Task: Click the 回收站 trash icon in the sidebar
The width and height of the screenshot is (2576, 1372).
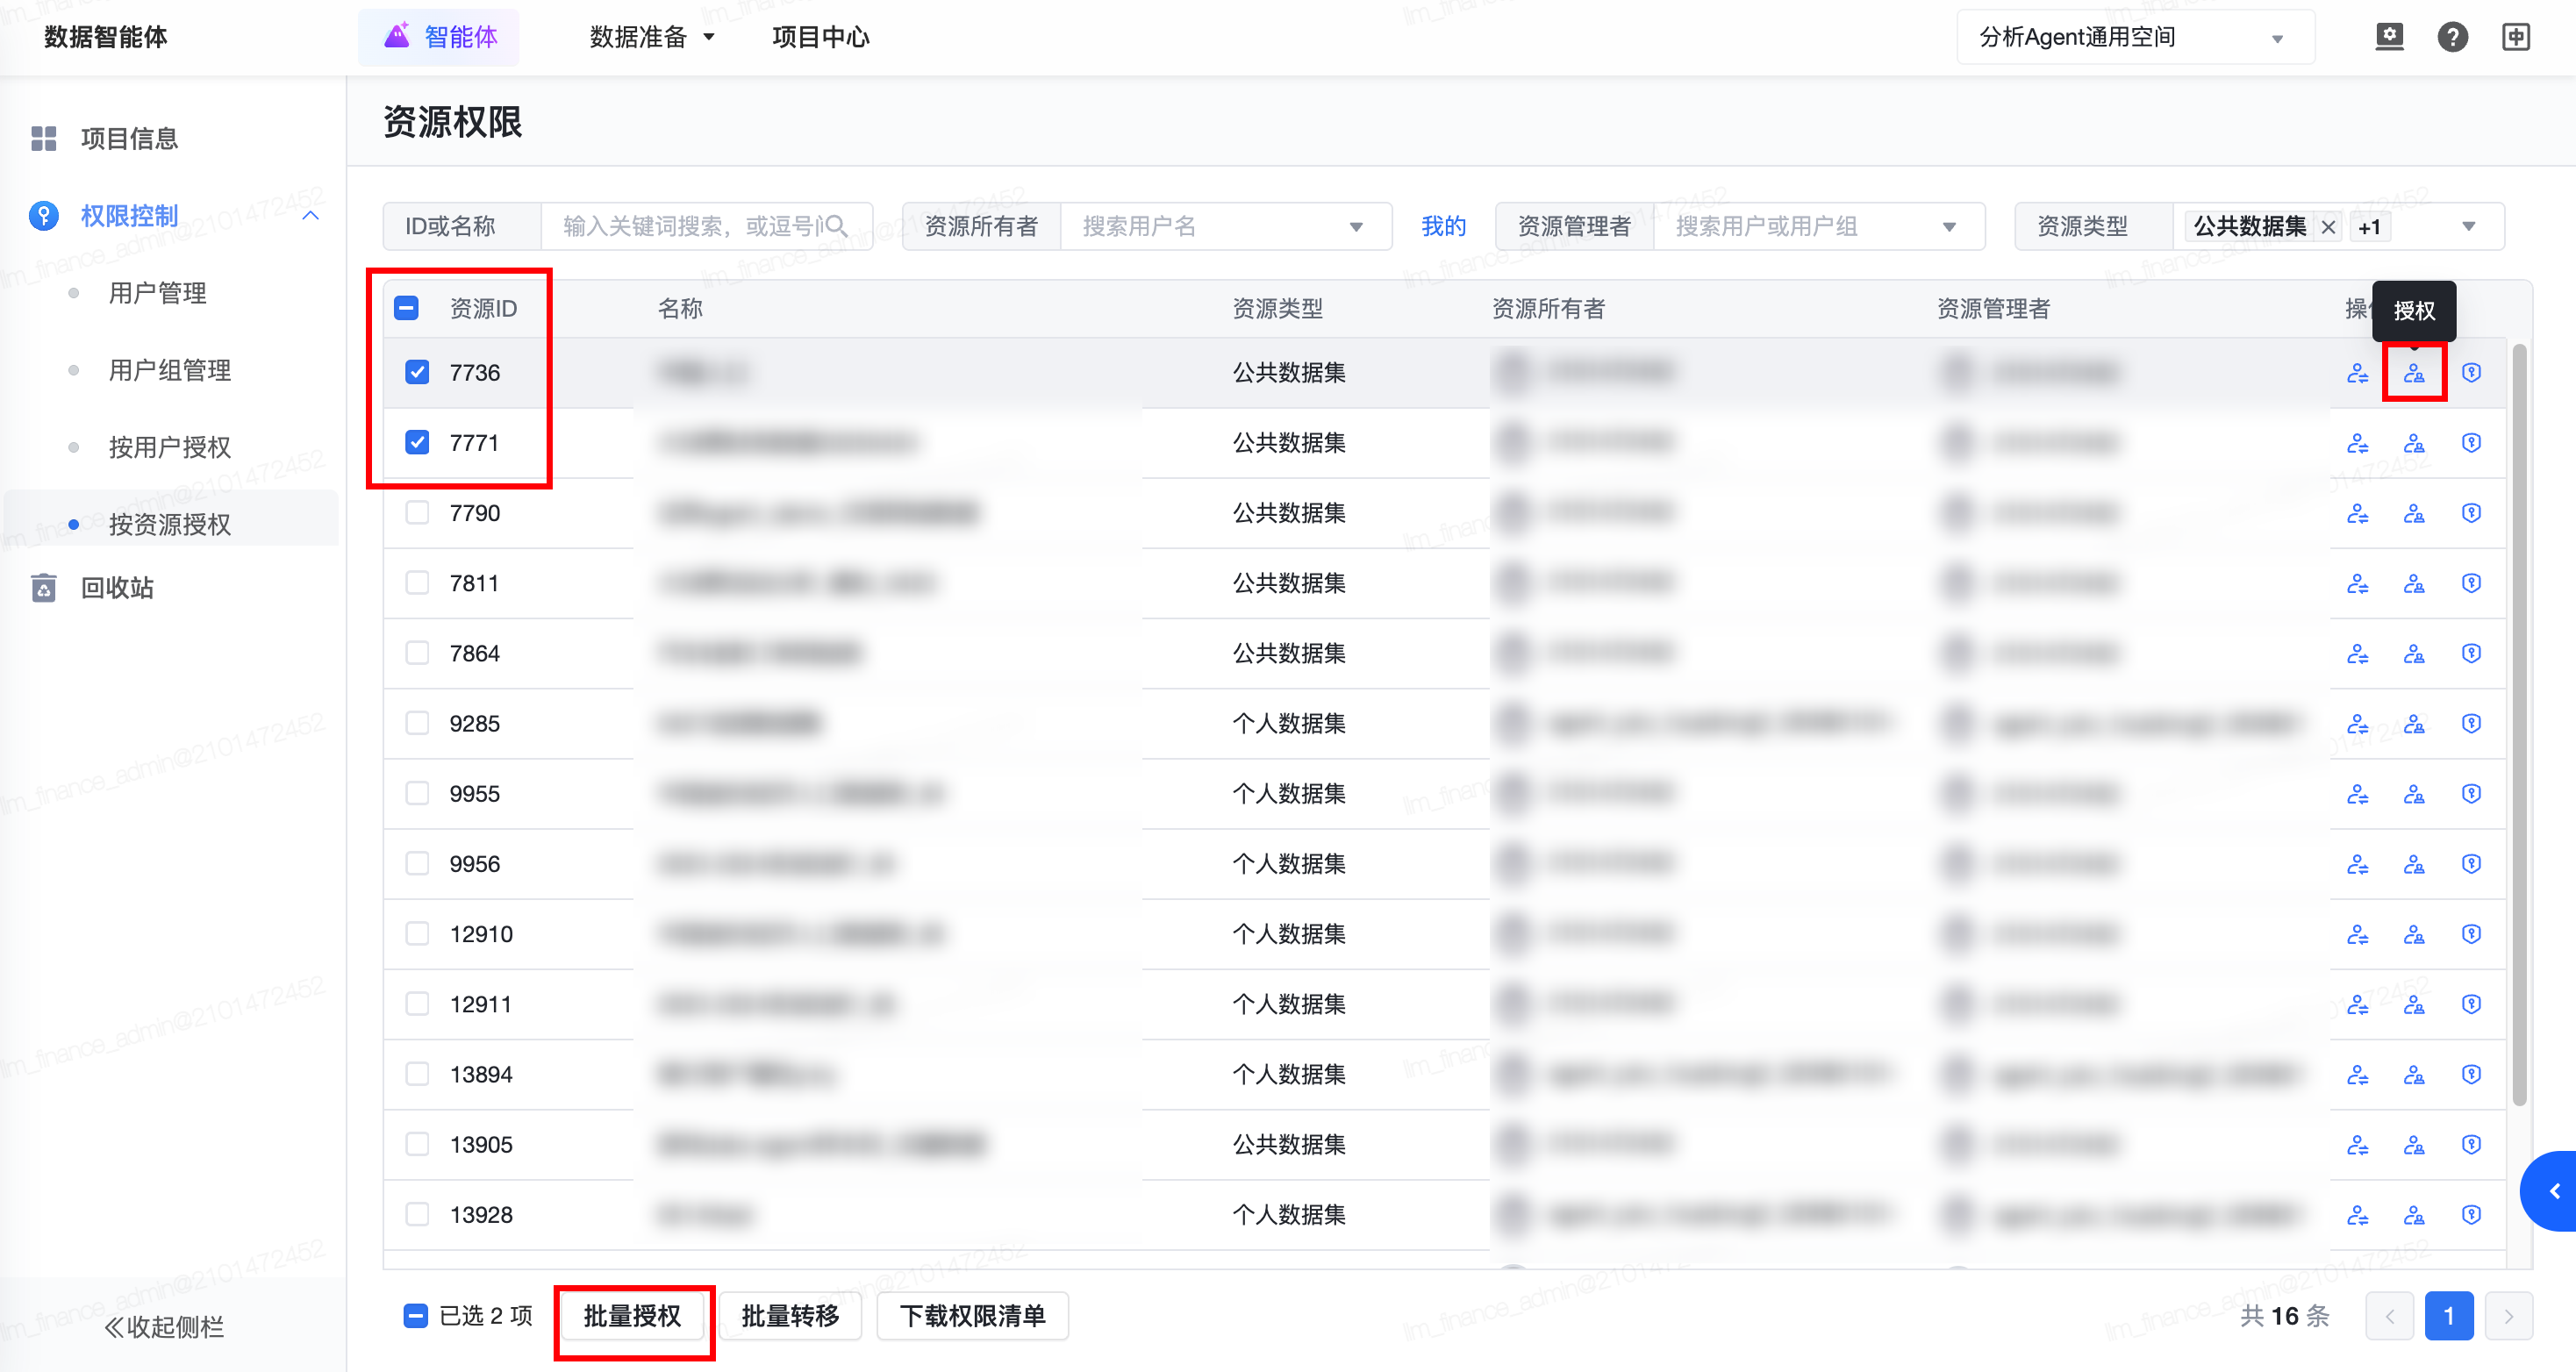Action: (44, 587)
